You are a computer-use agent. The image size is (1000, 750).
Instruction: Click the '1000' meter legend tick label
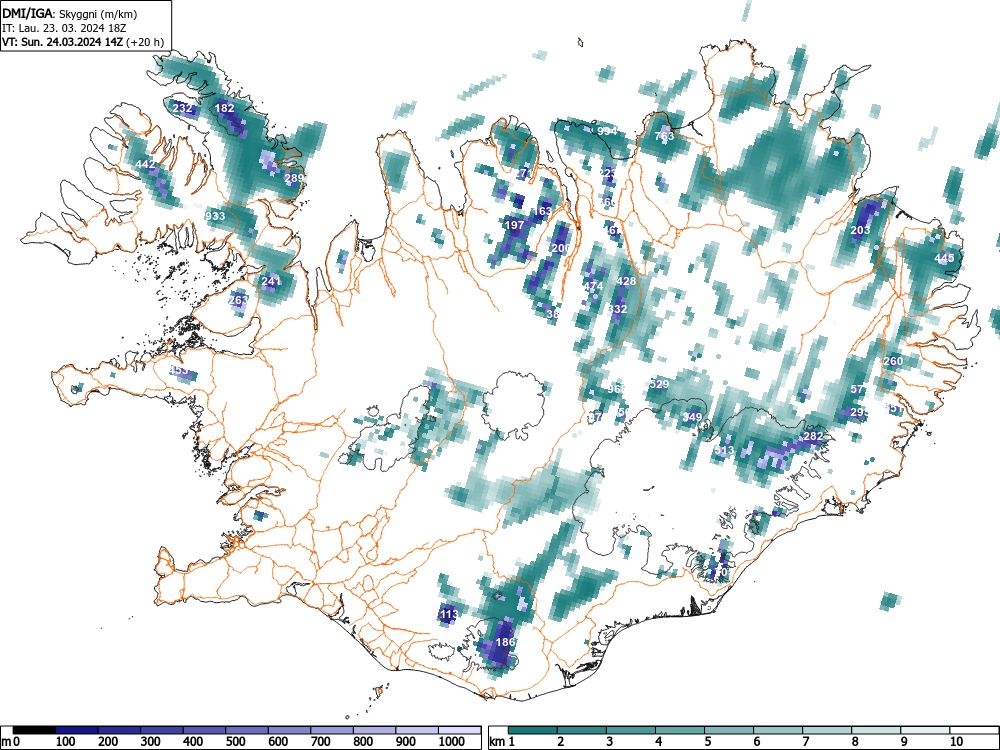pyautogui.click(x=451, y=742)
